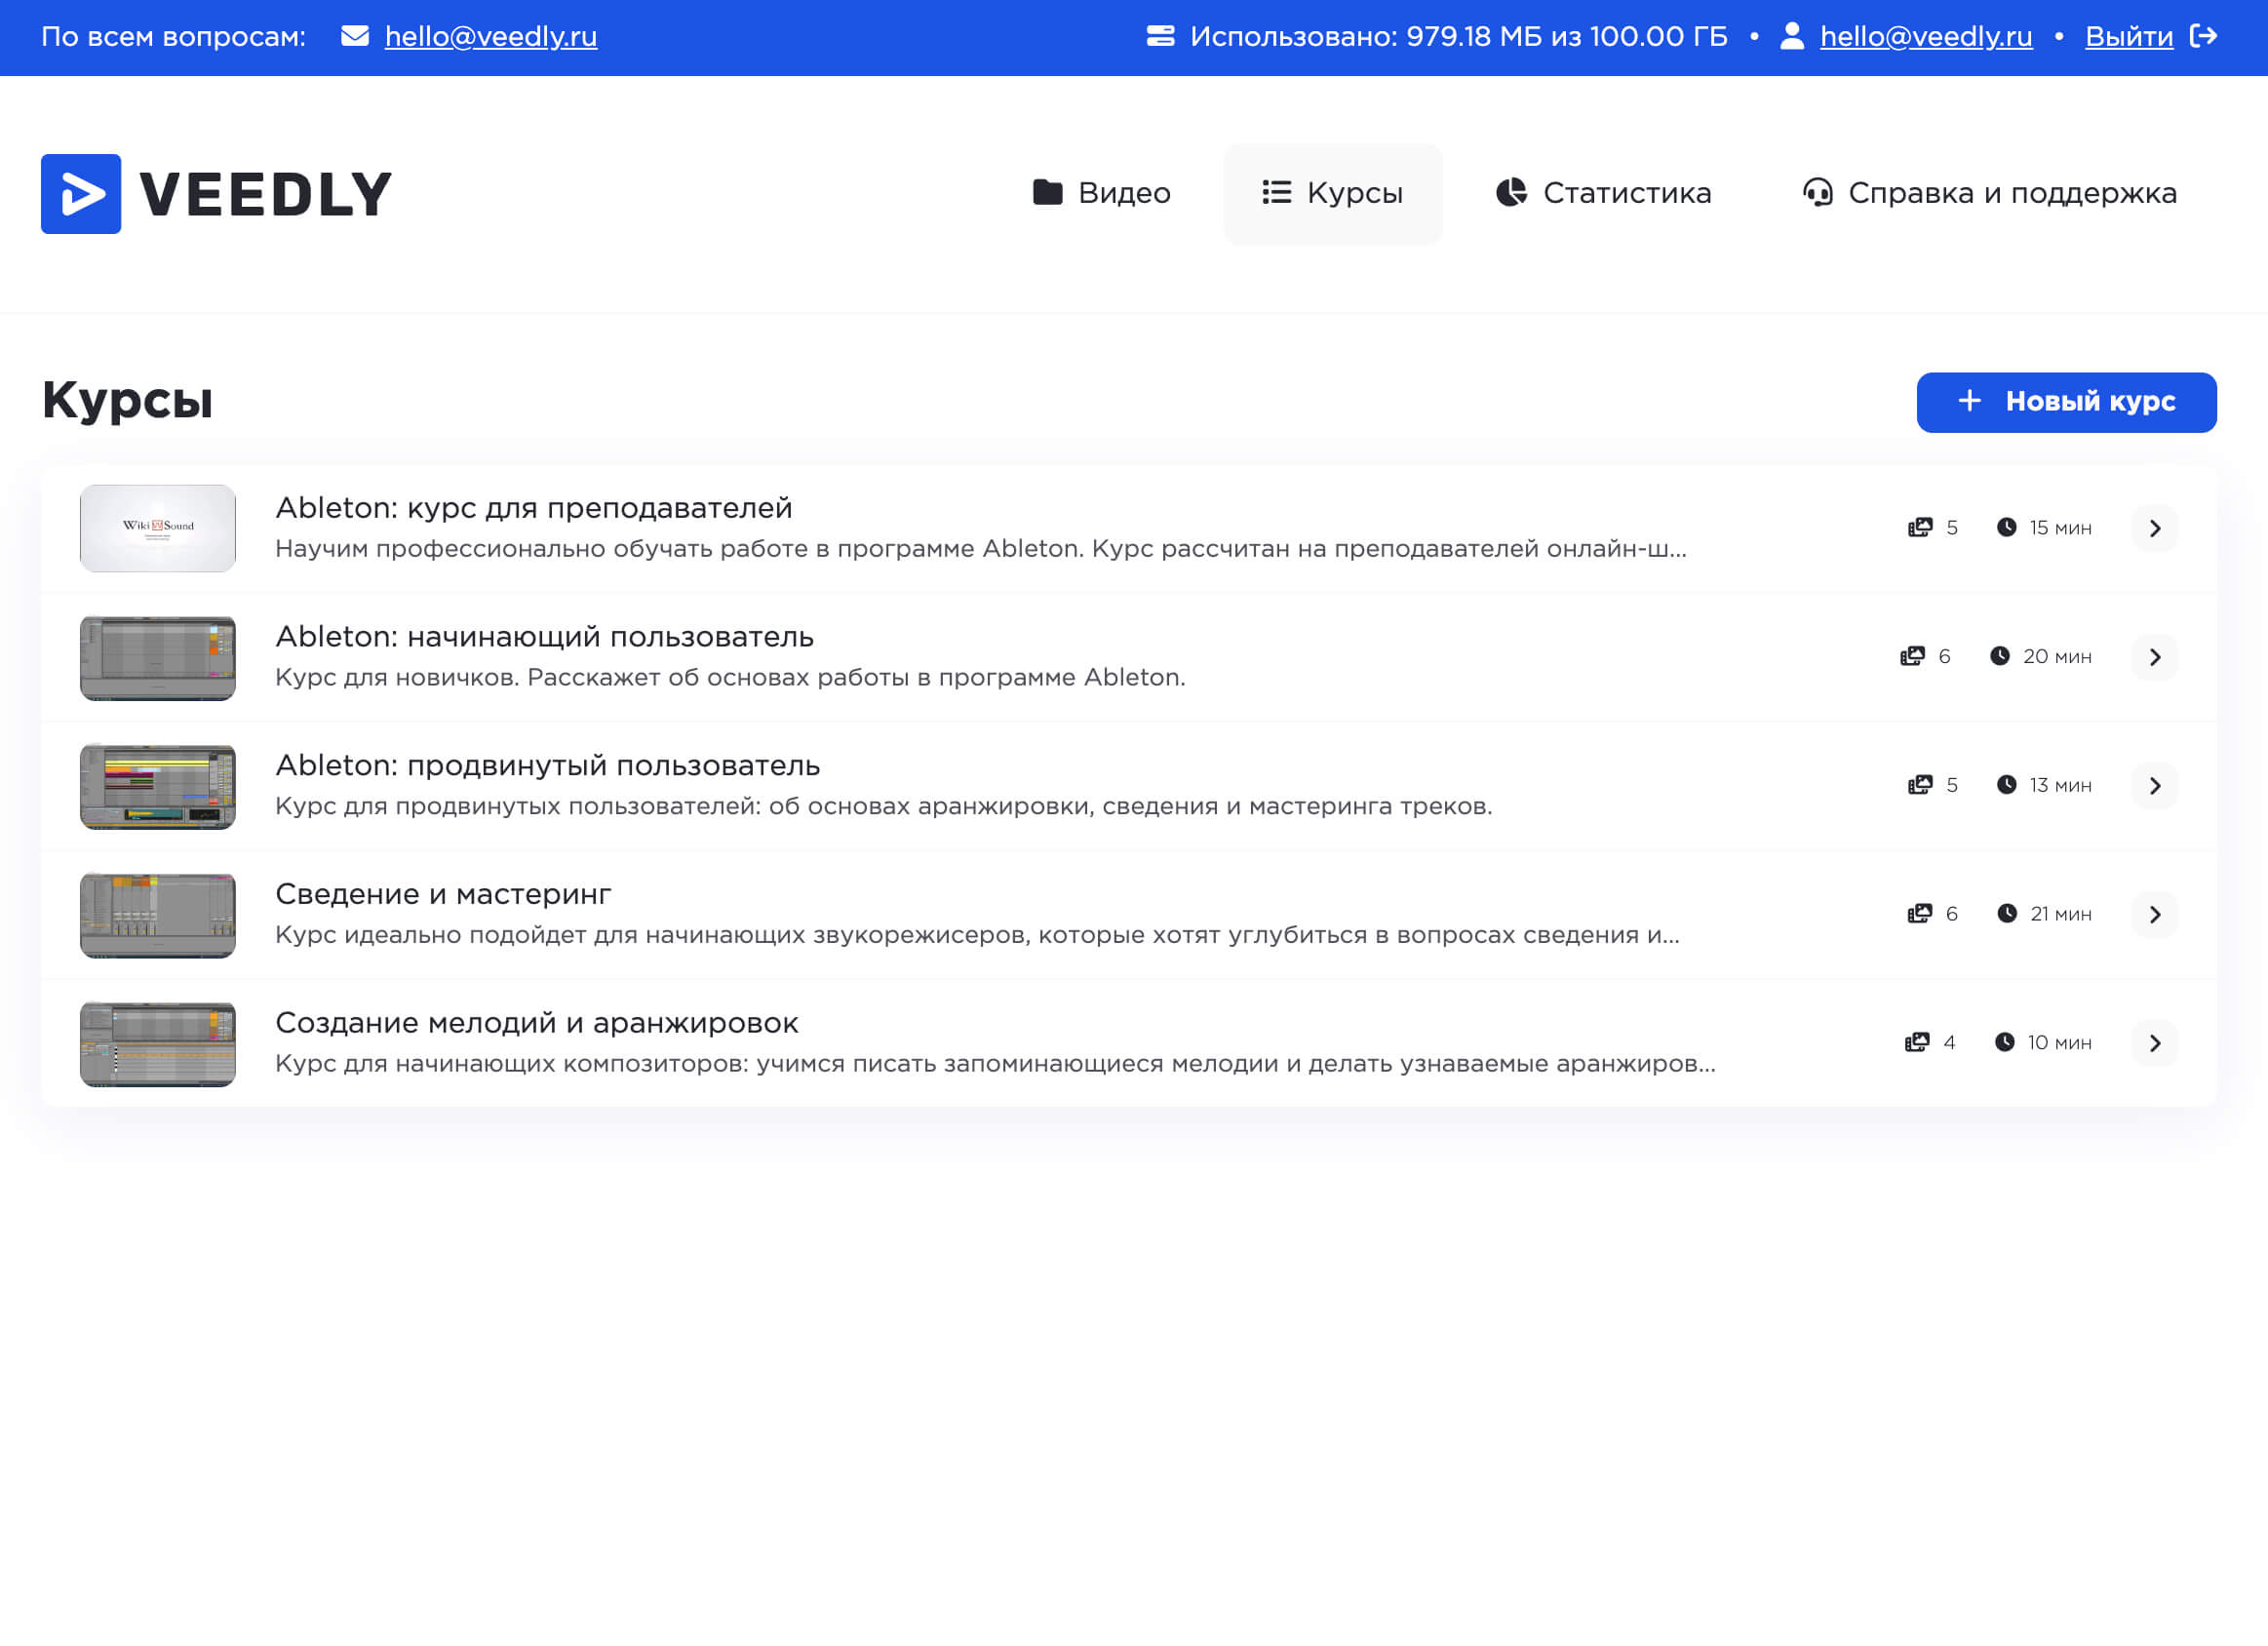Click the user profile icon in header
This screenshot has height=1646, width=2268.
pyautogui.click(x=1791, y=36)
